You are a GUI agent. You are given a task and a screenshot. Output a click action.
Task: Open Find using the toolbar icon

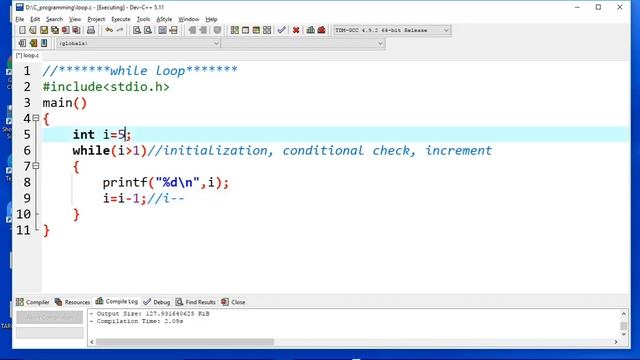pos(137,30)
